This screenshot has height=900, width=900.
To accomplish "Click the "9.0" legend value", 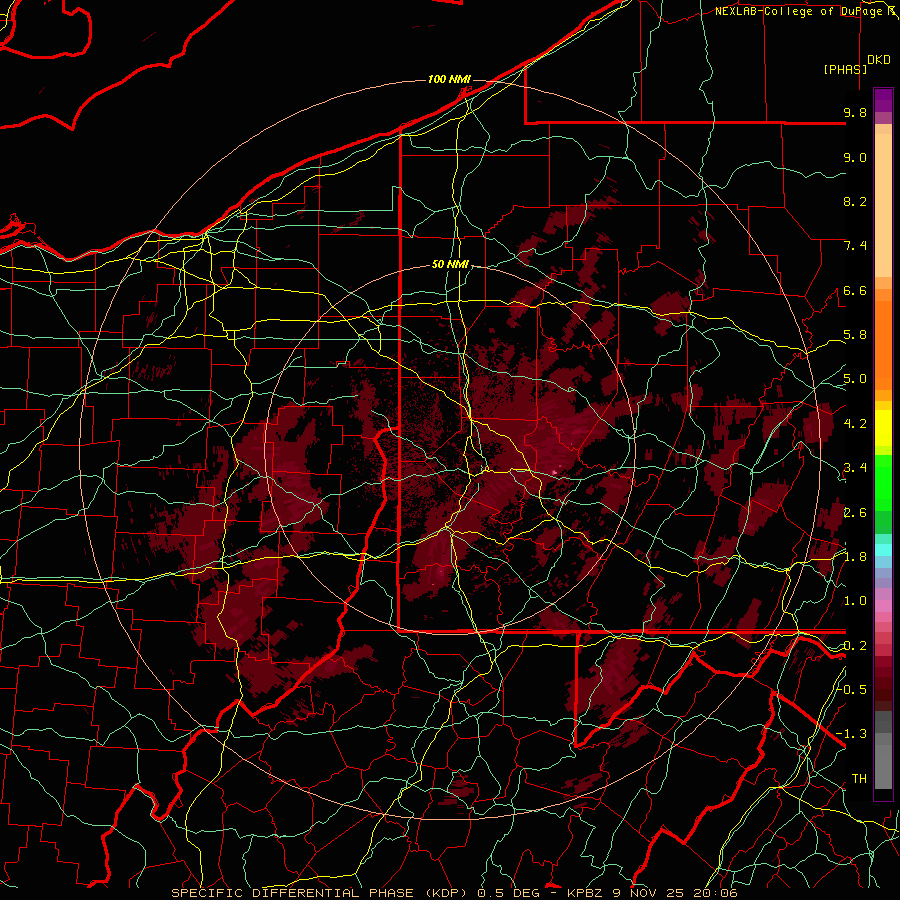I will pyautogui.click(x=855, y=157).
